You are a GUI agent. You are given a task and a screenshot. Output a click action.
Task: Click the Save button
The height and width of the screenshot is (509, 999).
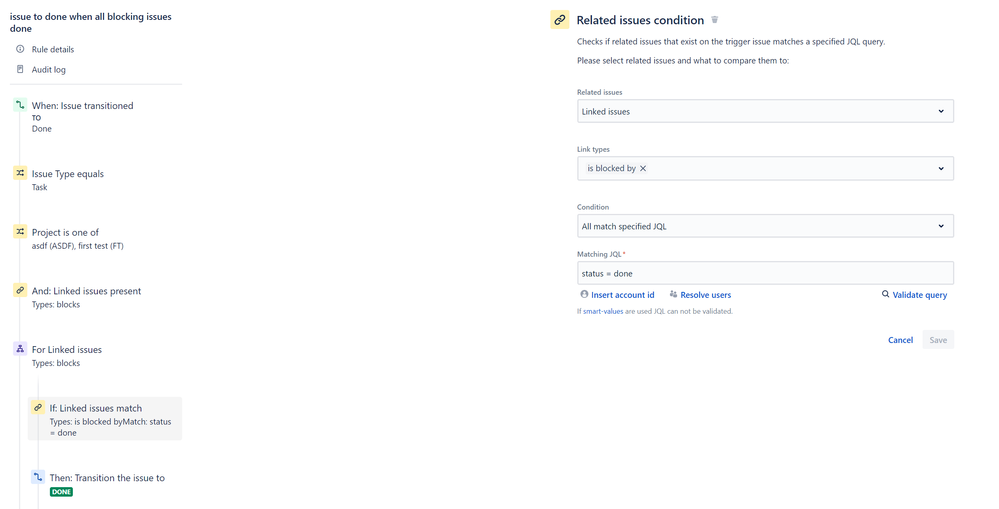point(938,340)
